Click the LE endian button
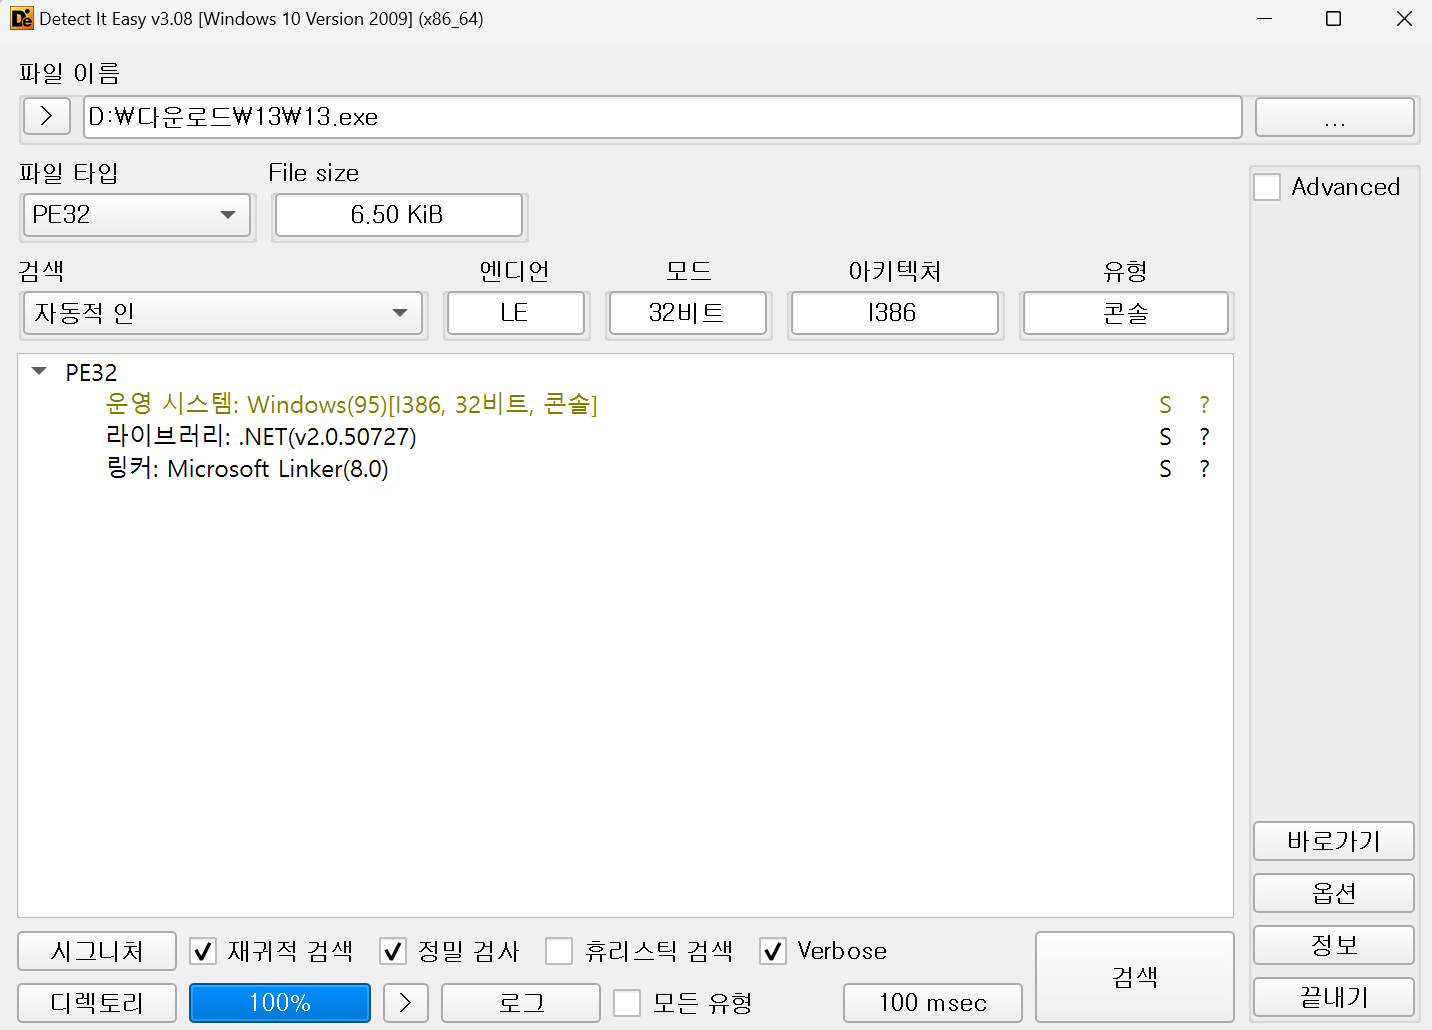 (x=515, y=313)
